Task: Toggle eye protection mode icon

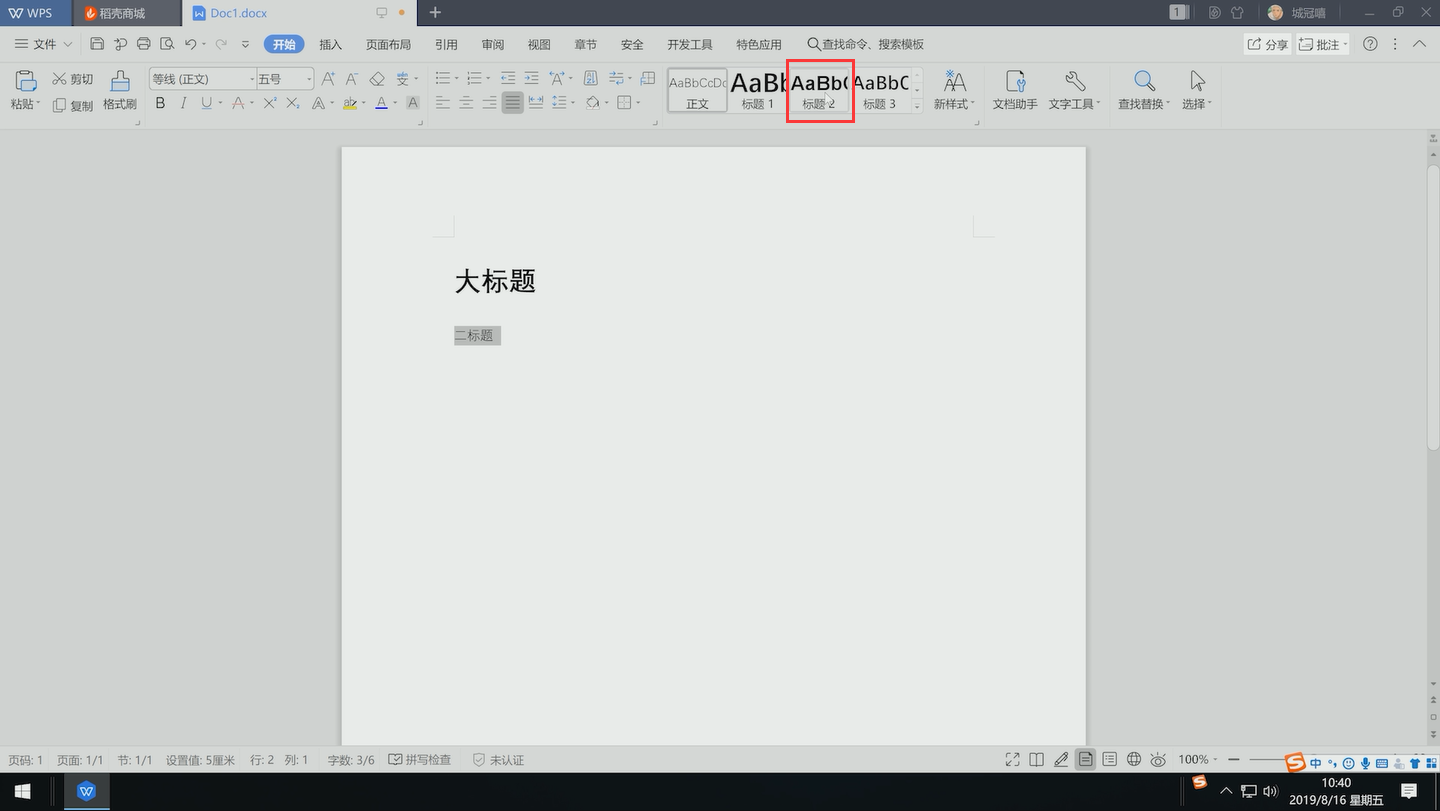Action: coord(1158,760)
